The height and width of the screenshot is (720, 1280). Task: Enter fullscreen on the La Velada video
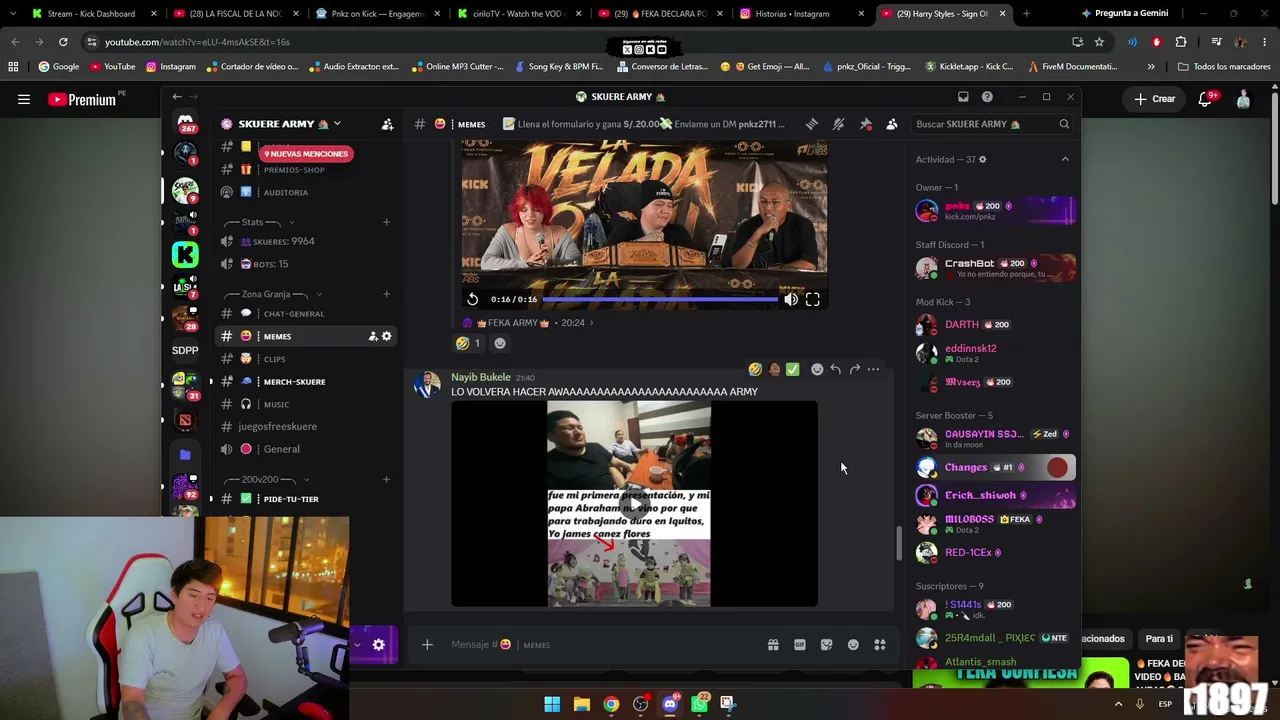pyautogui.click(x=813, y=299)
